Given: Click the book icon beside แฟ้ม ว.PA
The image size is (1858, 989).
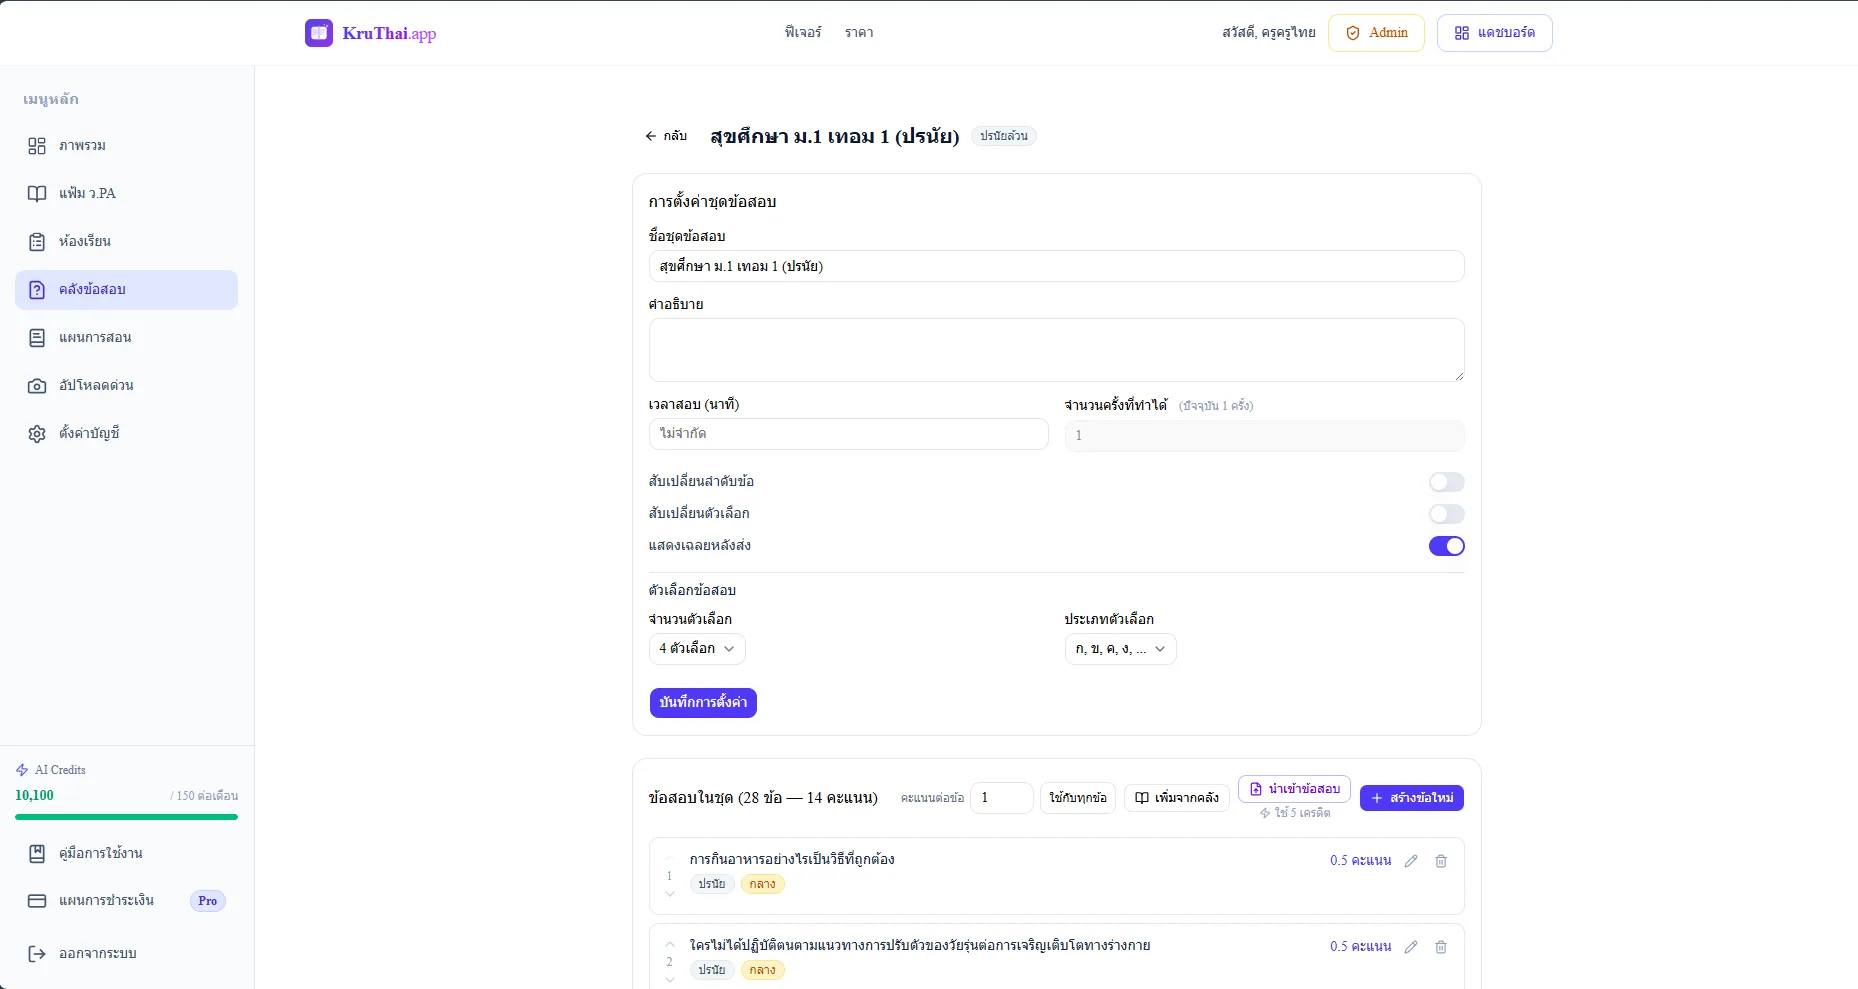Looking at the screenshot, I should tap(37, 194).
